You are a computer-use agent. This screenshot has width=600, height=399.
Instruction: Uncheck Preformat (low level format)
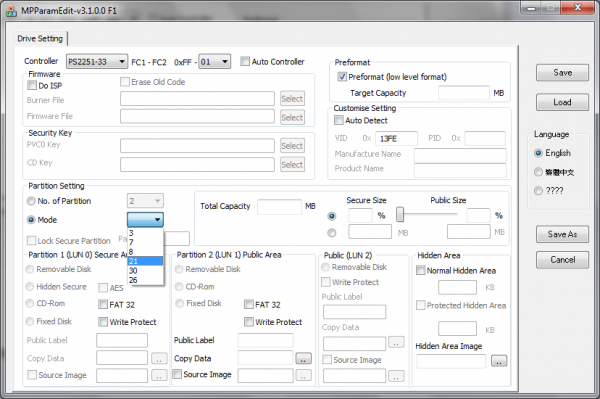(342, 77)
